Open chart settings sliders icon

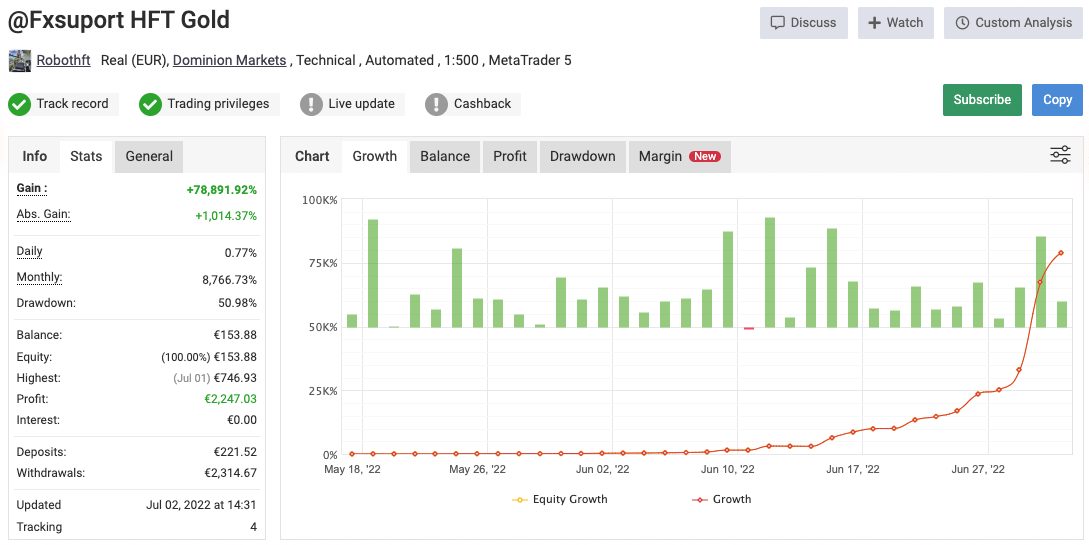(1060, 155)
